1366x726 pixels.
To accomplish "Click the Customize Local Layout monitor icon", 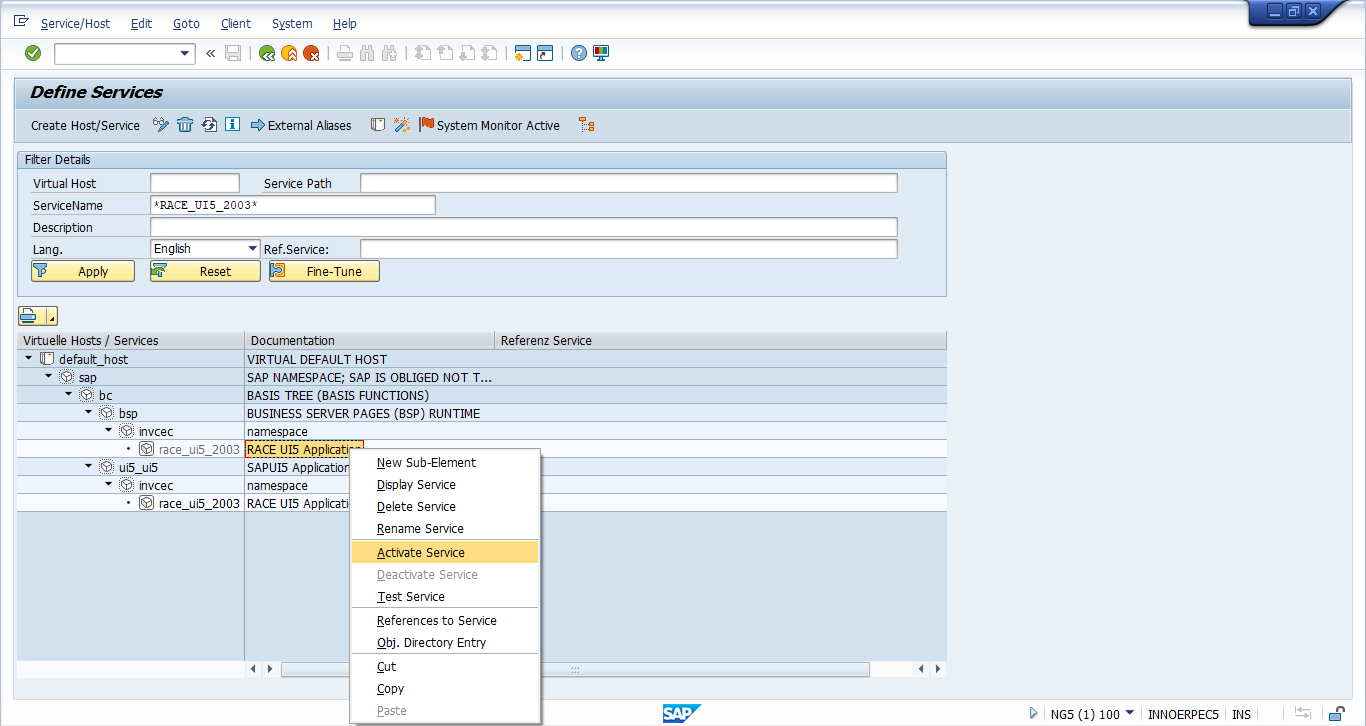I will 601,53.
